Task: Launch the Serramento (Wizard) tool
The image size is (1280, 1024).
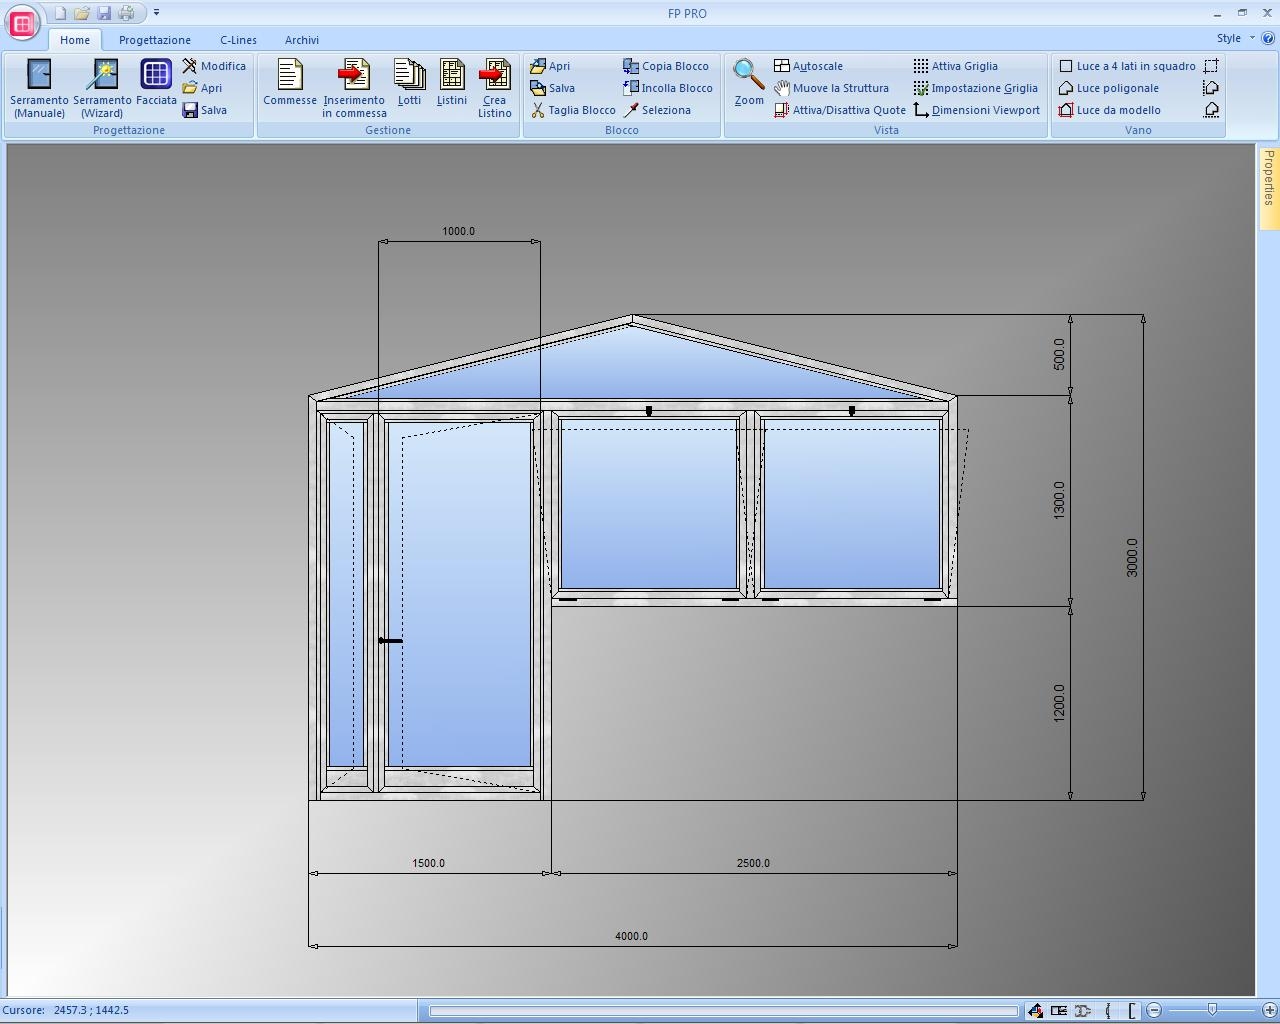Action: [x=102, y=88]
